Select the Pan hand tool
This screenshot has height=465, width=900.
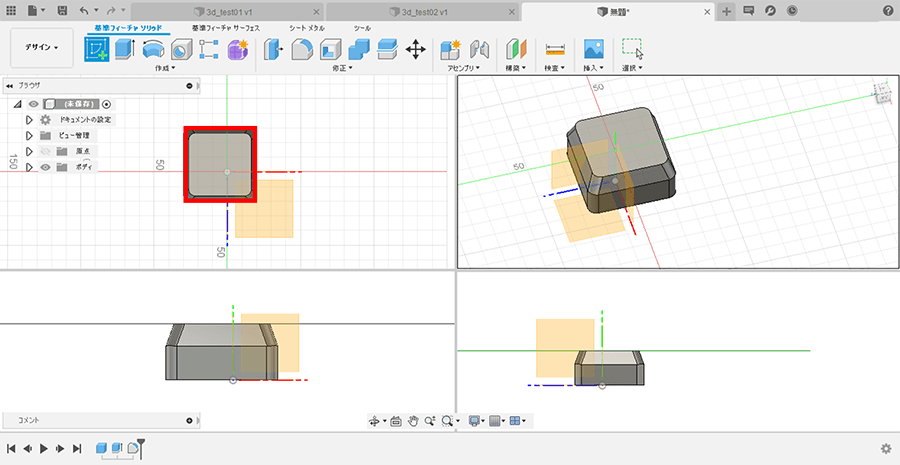(x=412, y=421)
